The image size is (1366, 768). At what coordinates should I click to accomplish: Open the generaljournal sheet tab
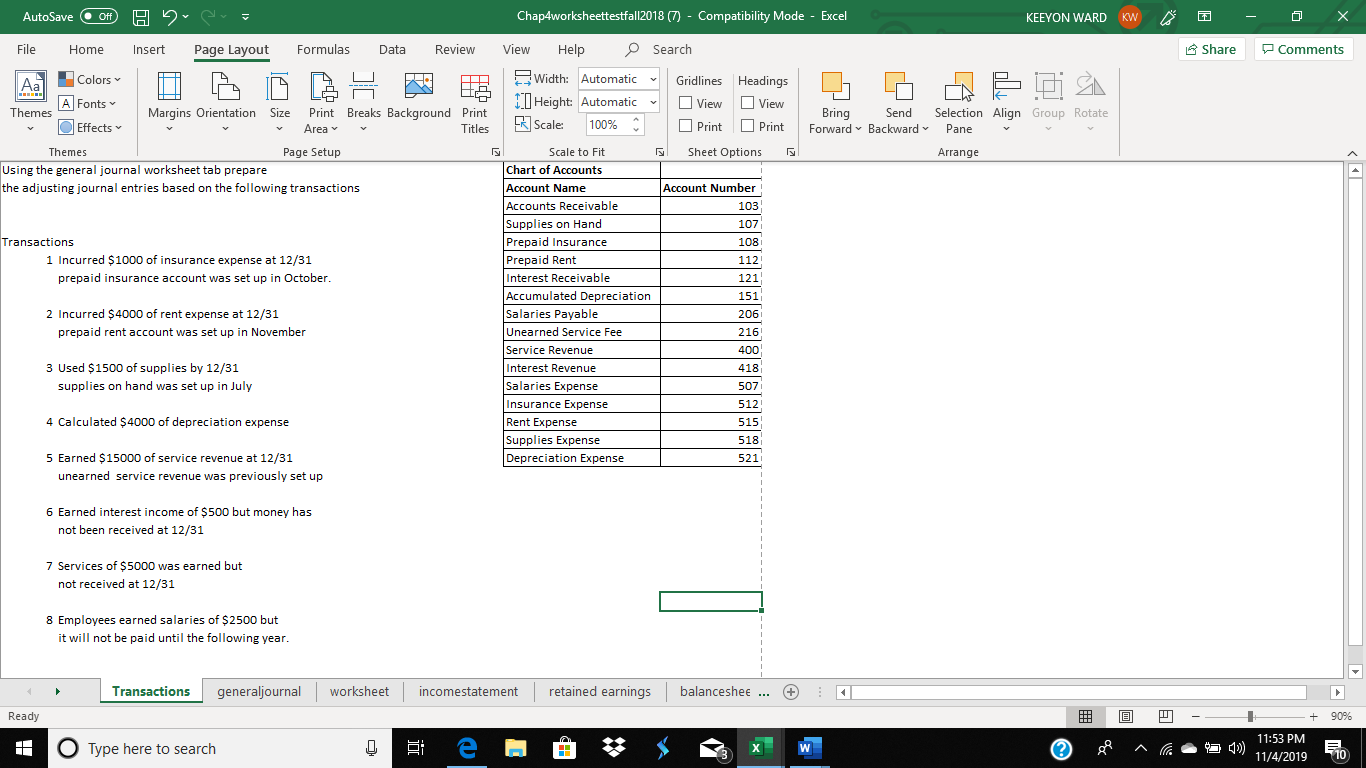pyautogui.click(x=259, y=691)
